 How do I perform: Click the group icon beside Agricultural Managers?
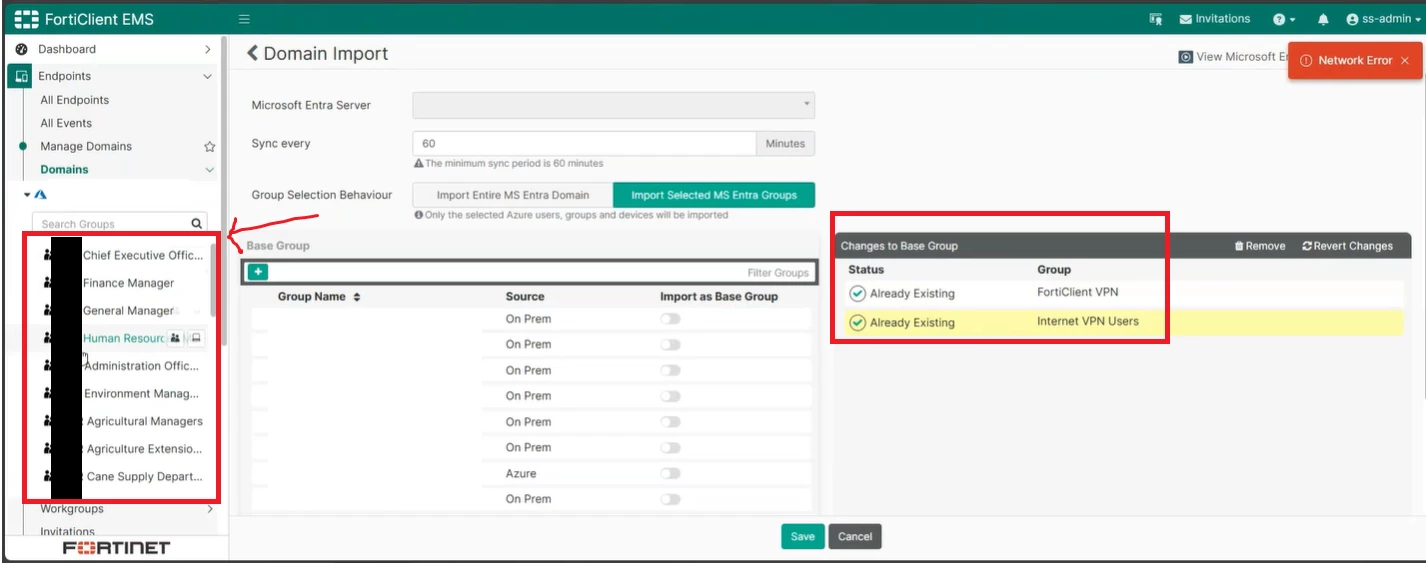48,421
